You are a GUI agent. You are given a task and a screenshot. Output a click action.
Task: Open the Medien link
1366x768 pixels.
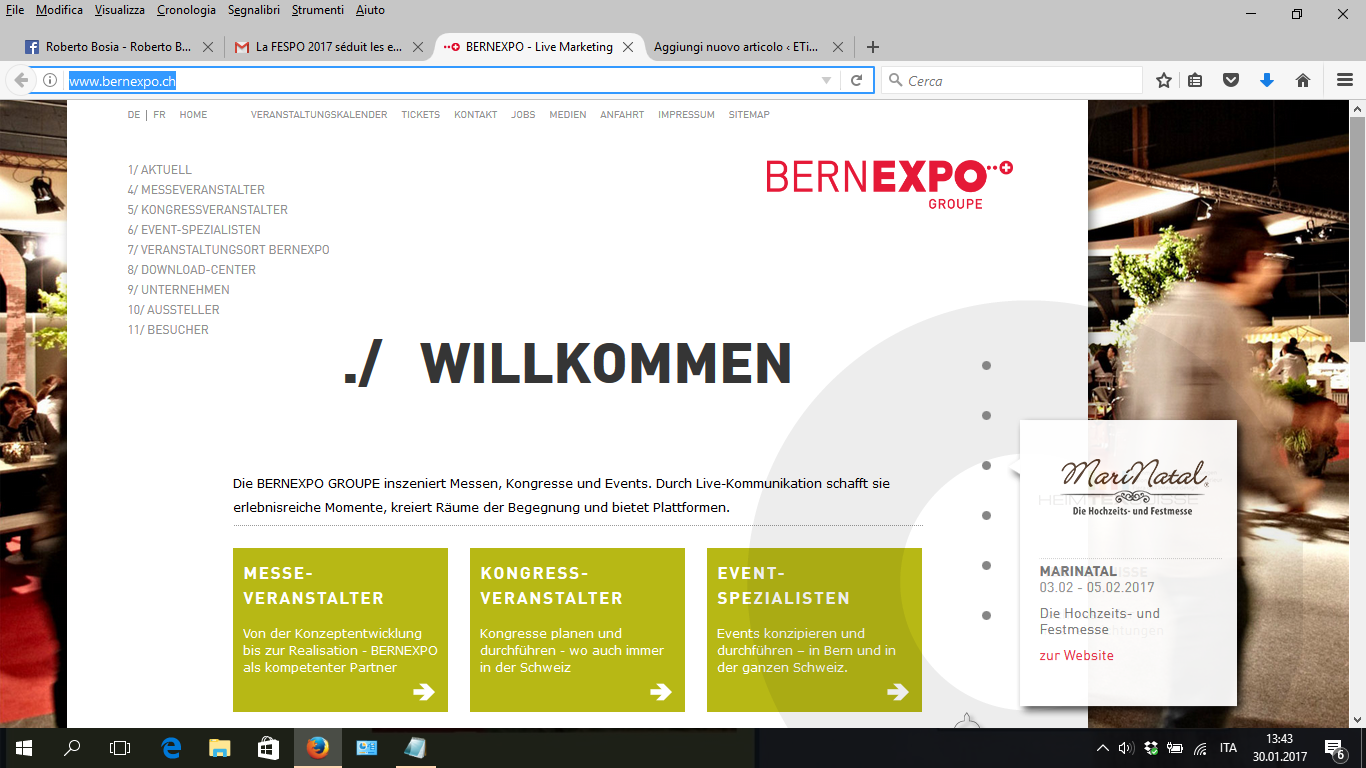coord(568,115)
